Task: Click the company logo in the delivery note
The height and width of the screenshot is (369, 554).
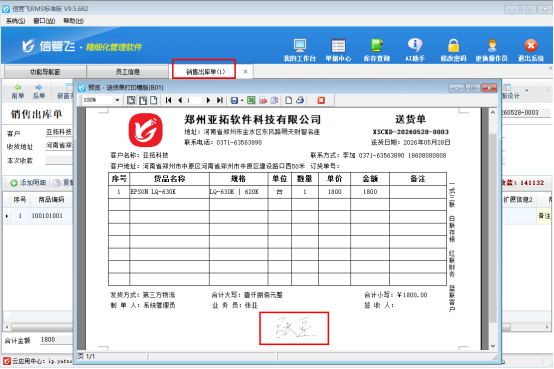Action: pyautogui.click(x=146, y=130)
